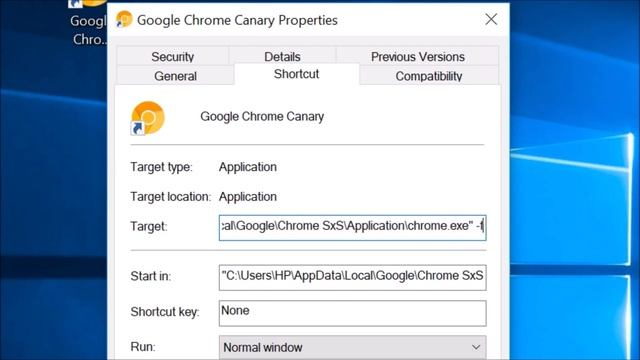The width and height of the screenshot is (640, 360).
Task: Click the Shortcut key label
Action: pyautogui.click(x=165, y=312)
